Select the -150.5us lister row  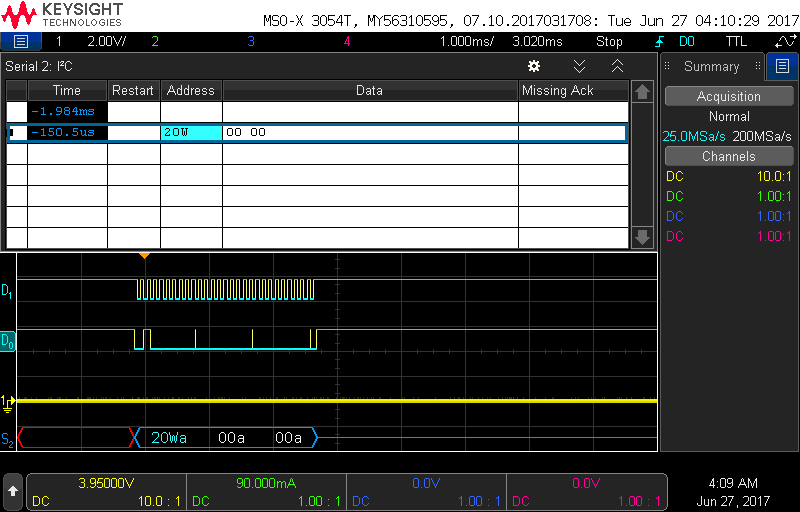click(x=317, y=133)
